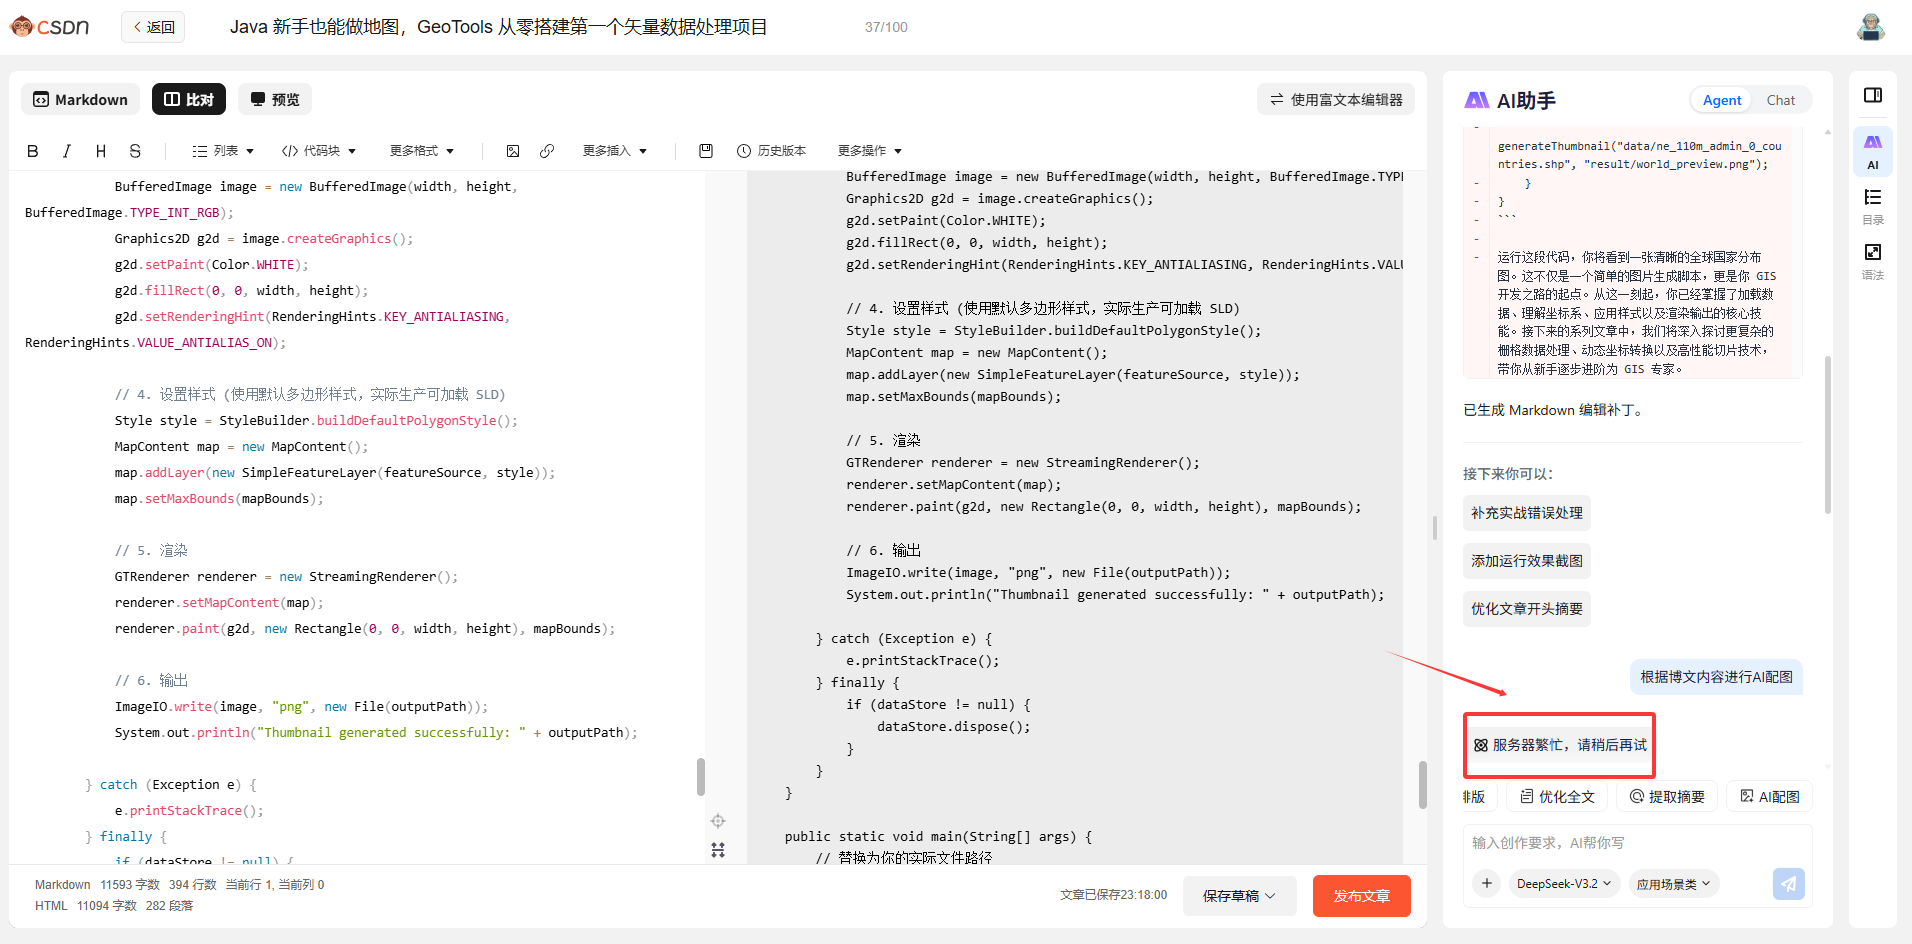Open the DeepSeek-V3.2 model dropdown
The image size is (1912, 944).
click(x=1565, y=883)
